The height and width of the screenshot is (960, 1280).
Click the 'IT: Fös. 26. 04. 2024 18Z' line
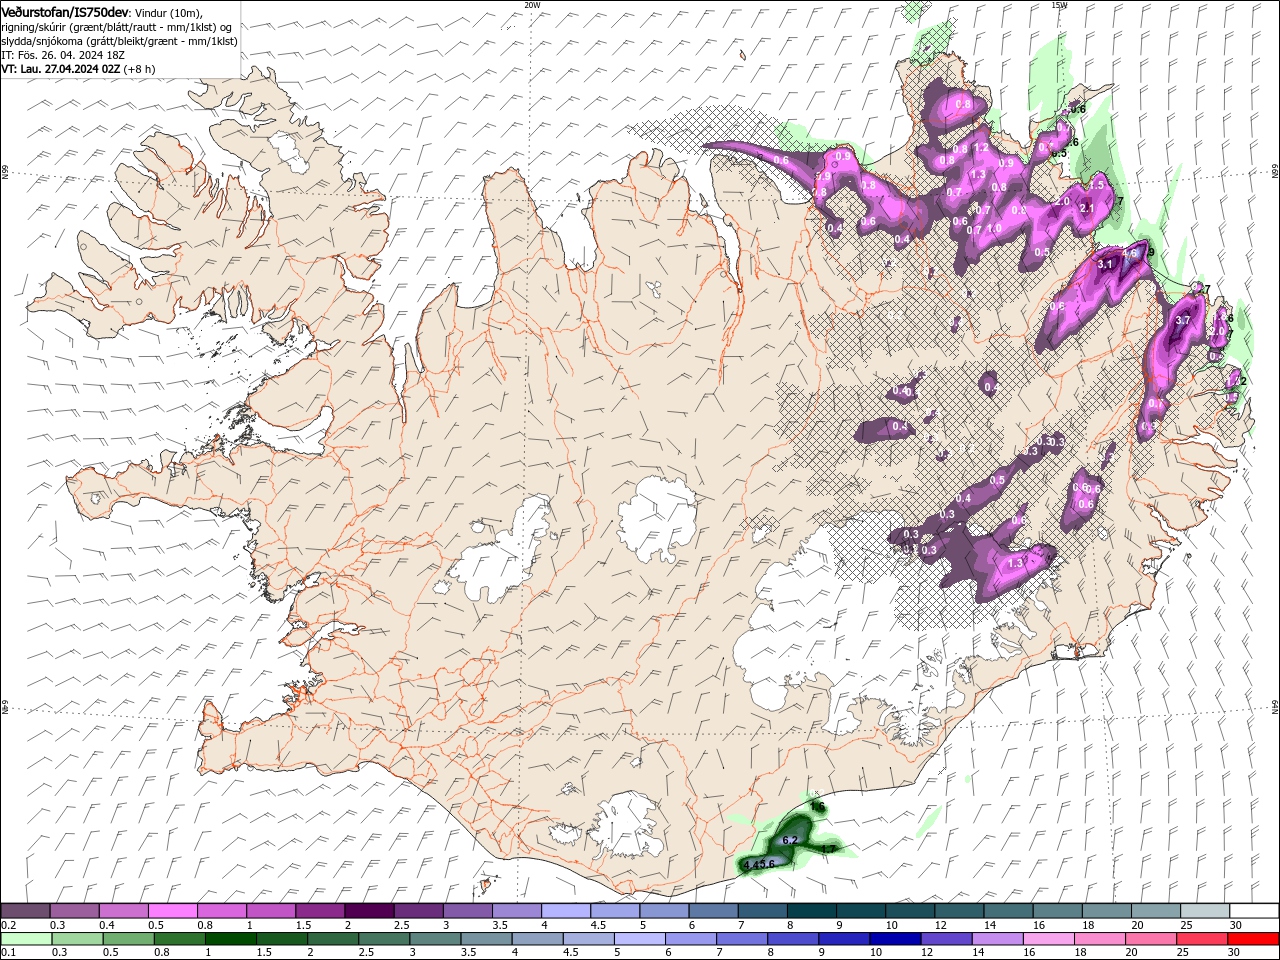[x=63, y=55]
